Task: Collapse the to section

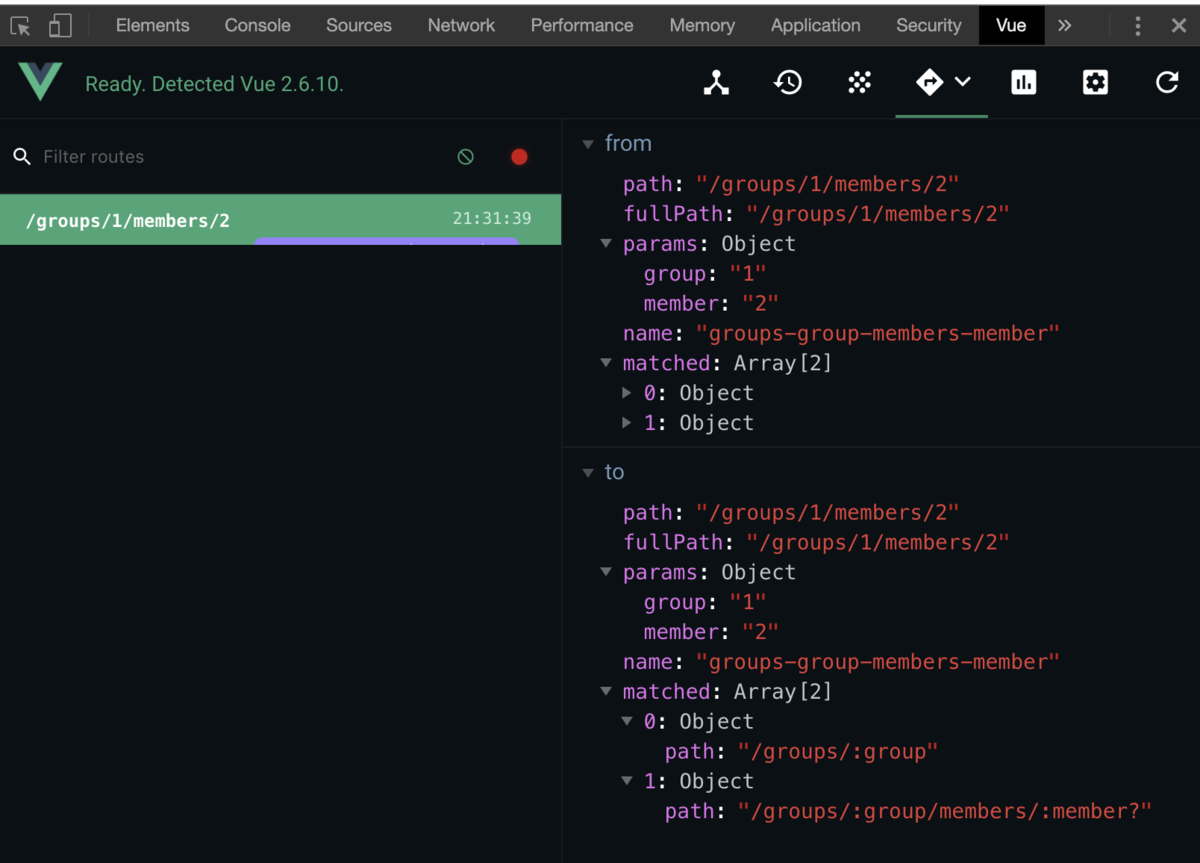Action: [x=588, y=473]
